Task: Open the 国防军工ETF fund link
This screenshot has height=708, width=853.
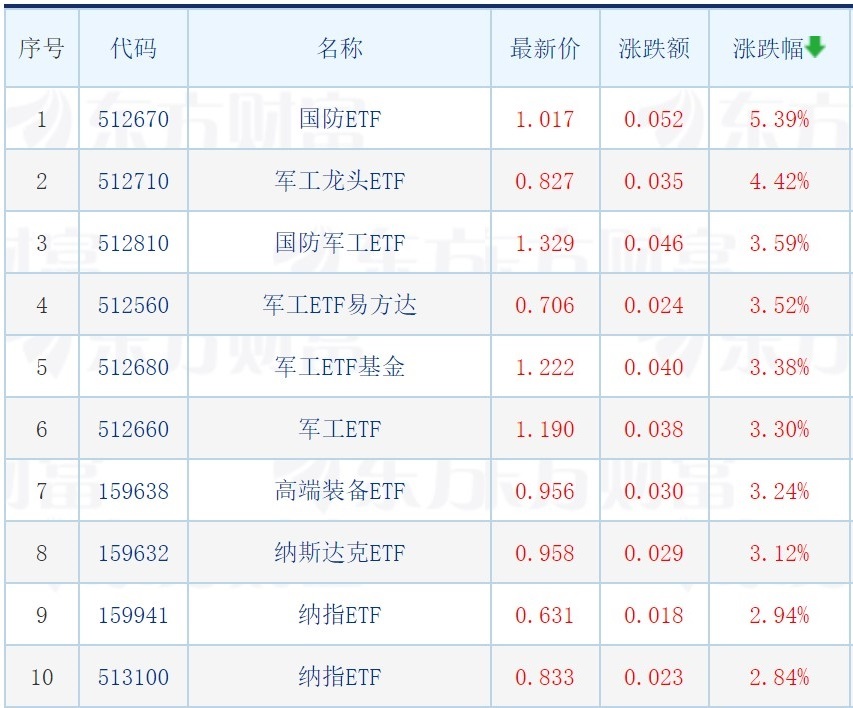Action: pos(339,243)
